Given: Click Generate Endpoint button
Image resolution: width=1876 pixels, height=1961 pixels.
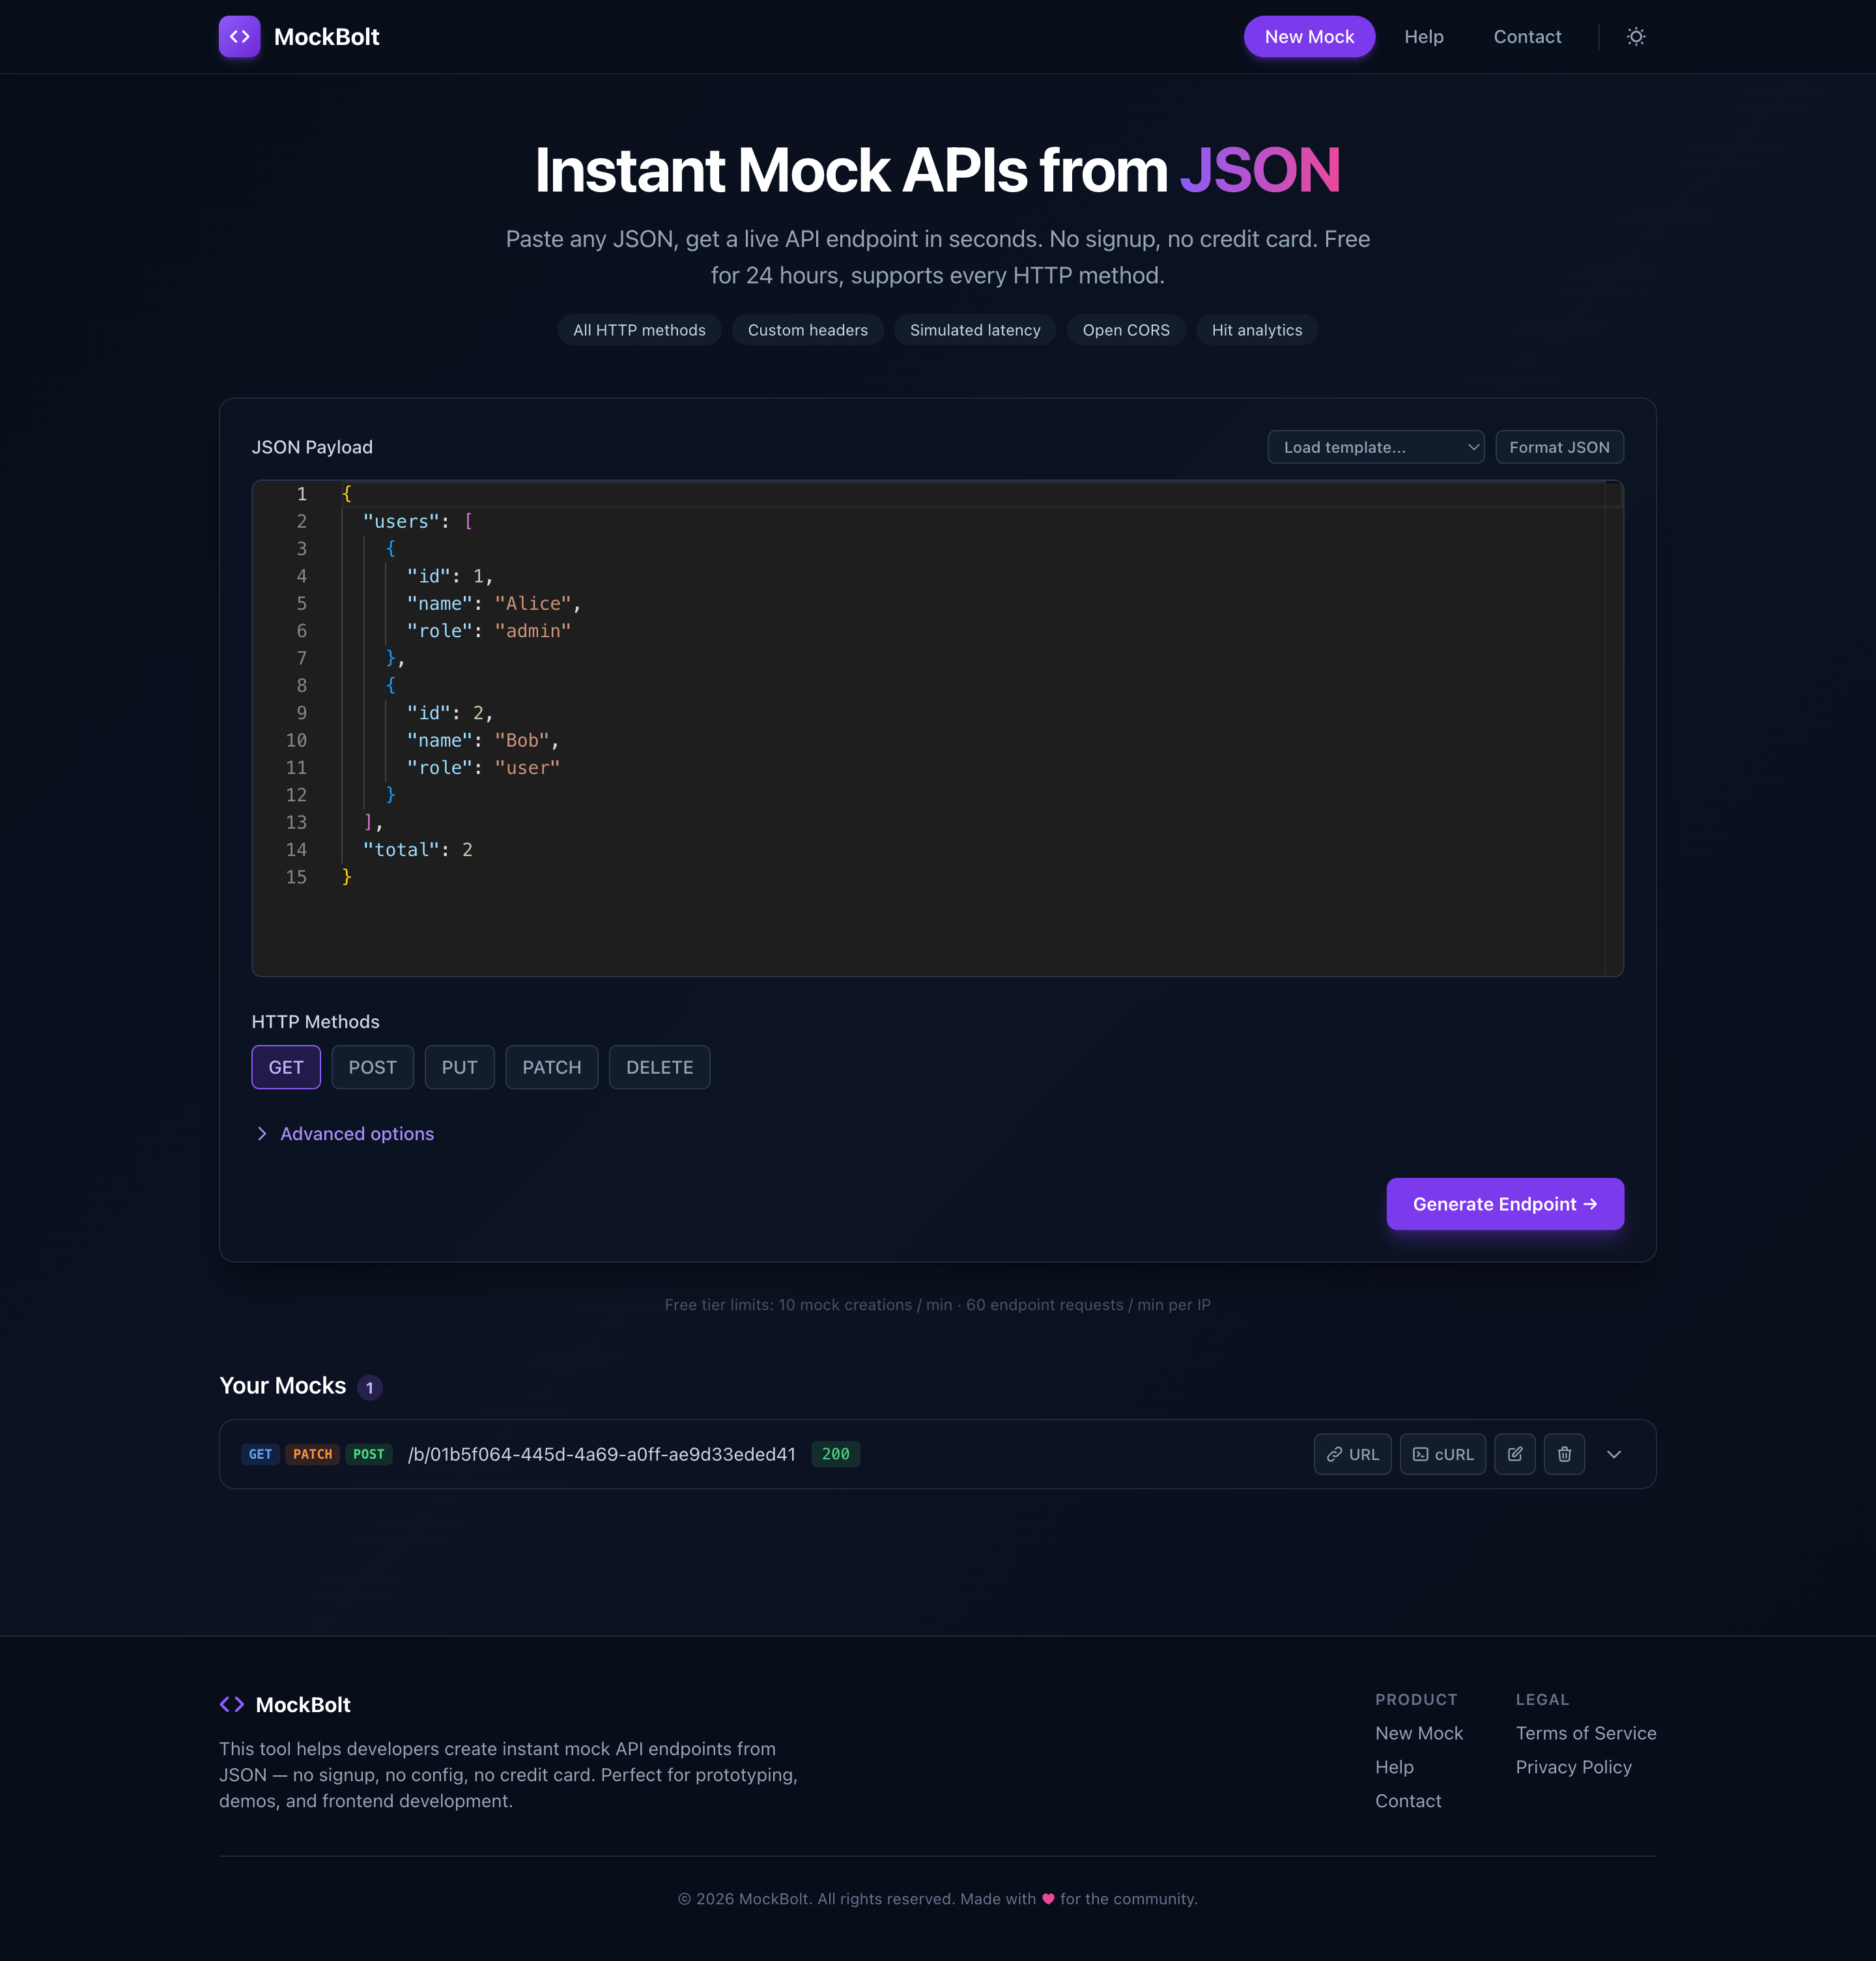Looking at the screenshot, I should tap(1504, 1204).
